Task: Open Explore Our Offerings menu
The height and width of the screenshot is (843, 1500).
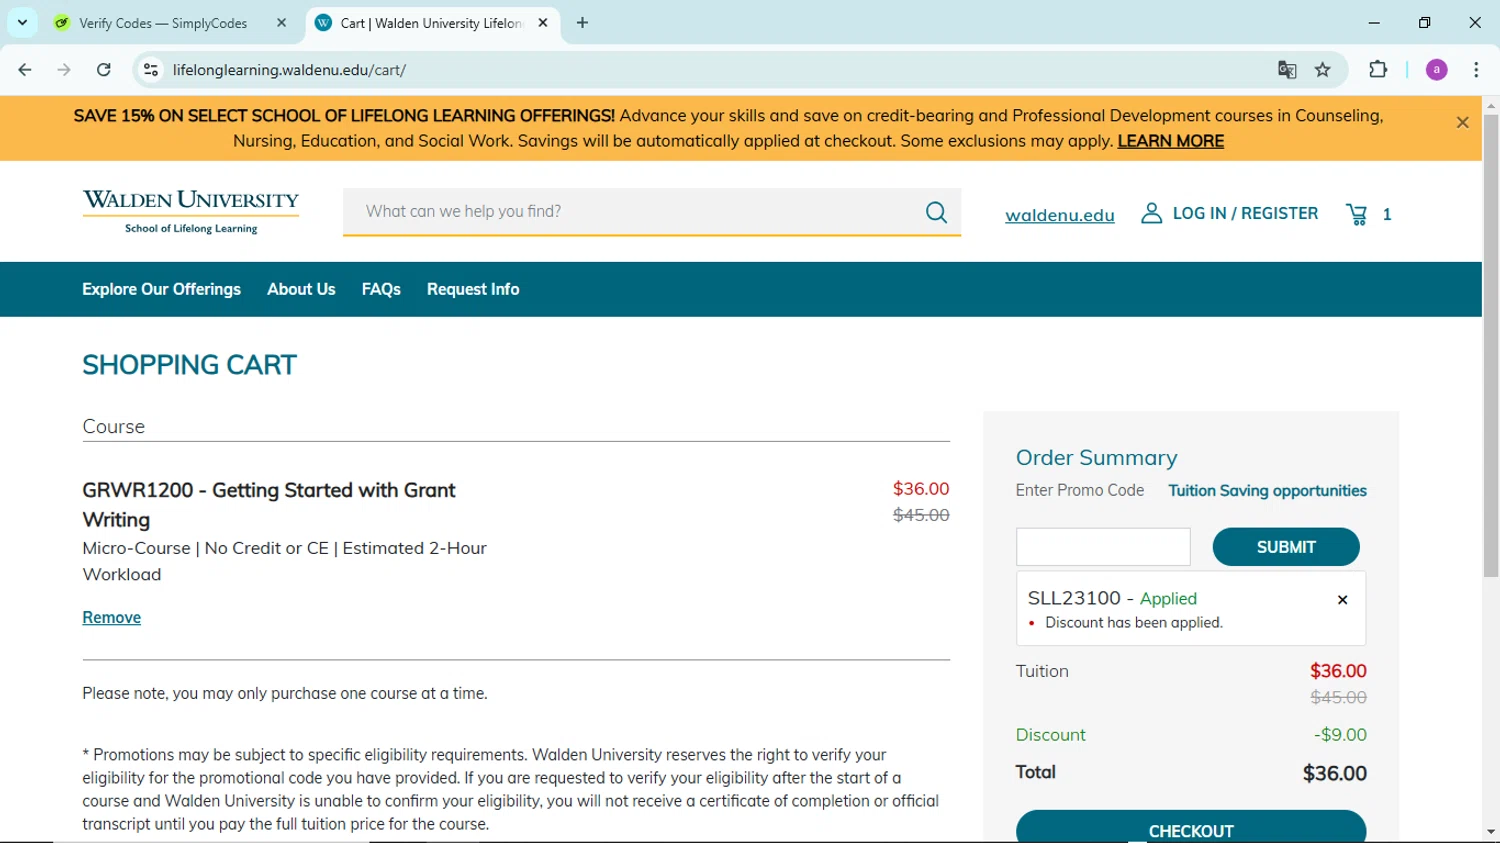Action: click(161, 289)
